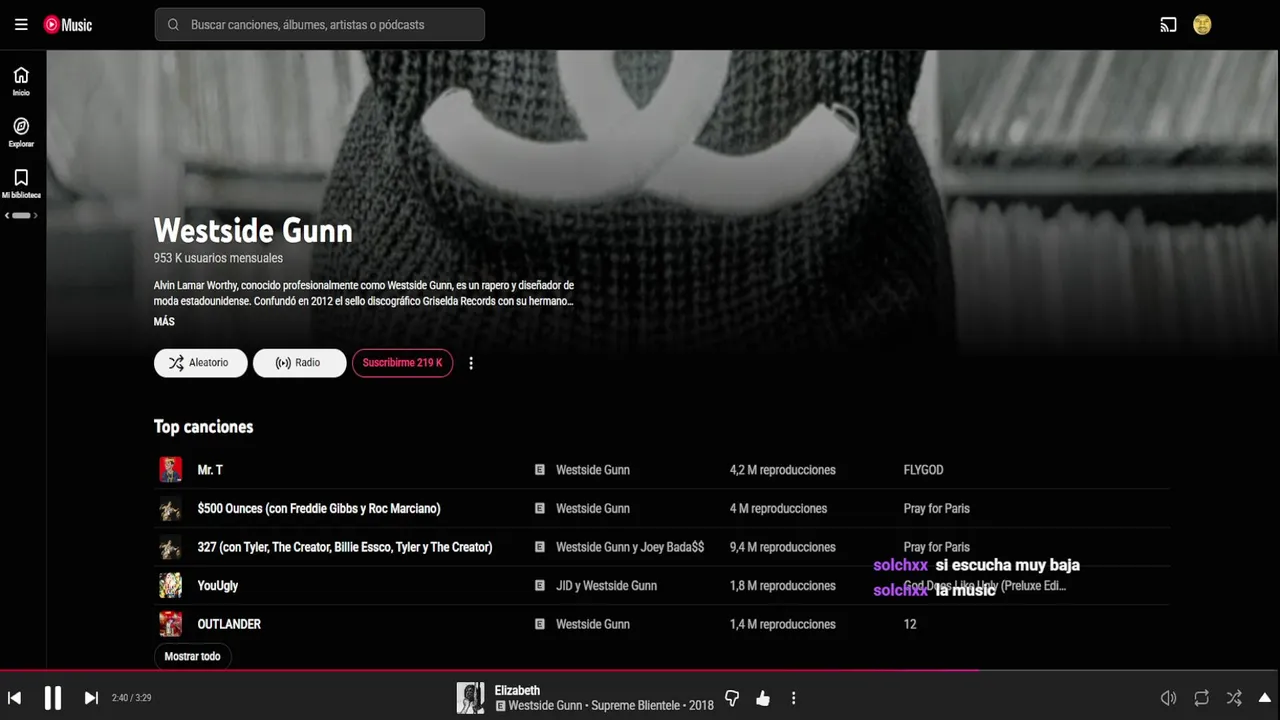The image size is (1280, 720).
Task: Play $500 Ounces with Freddie Gibbs
Action: coord(319,509)
